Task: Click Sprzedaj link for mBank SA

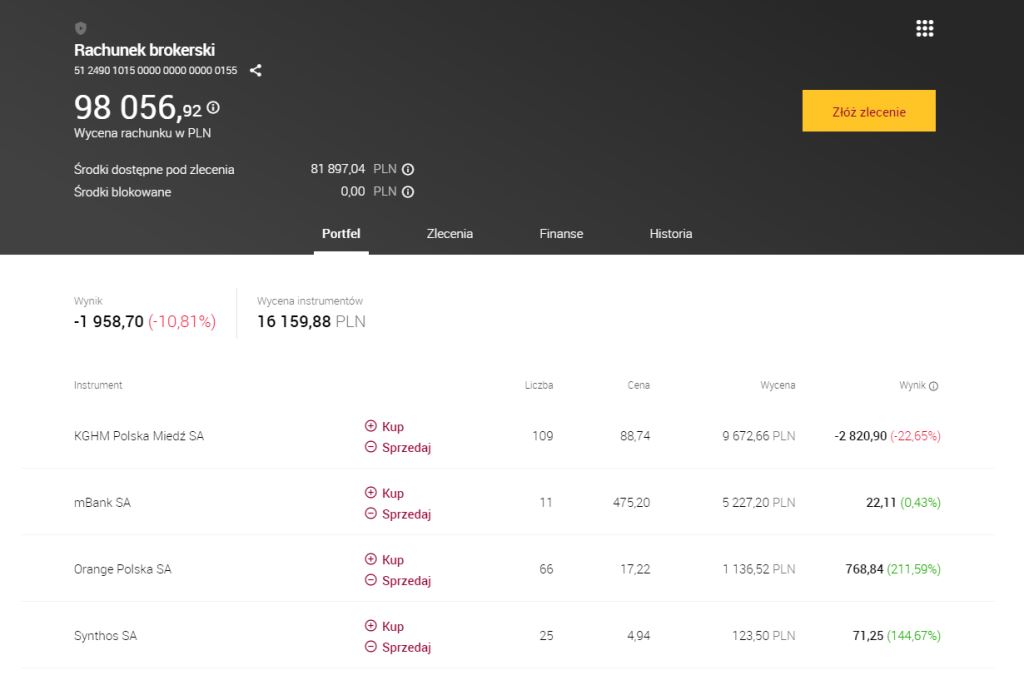Action: [x=406, y=514]
